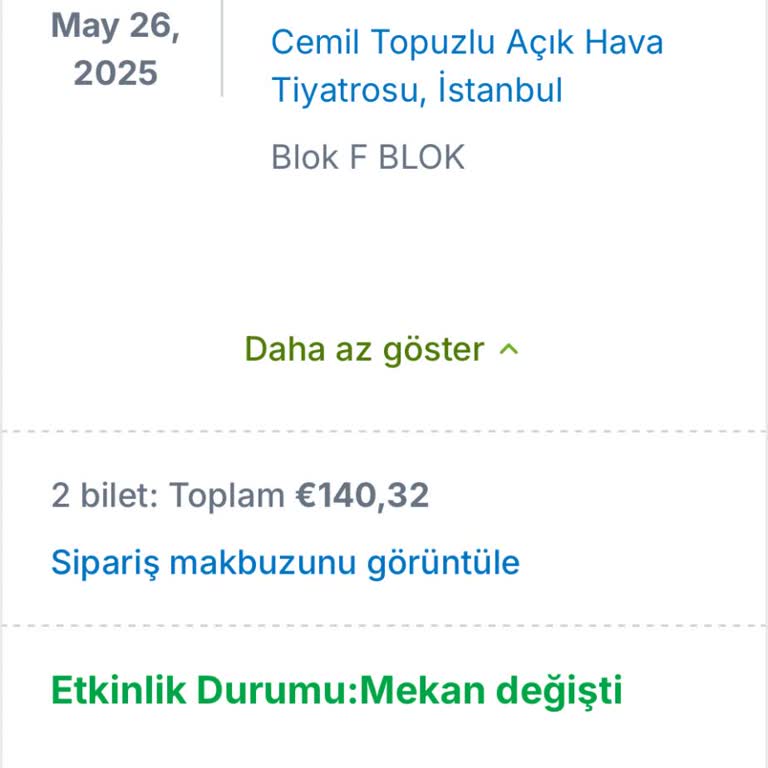Screen dimensions: 768x768
Task: Open the Cemil Topuzlu Açık Hava venue link
Action: (x=466, y=42)
